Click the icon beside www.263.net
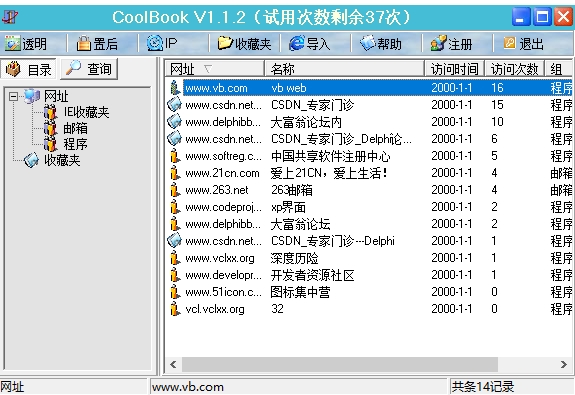This screenshot has width=575, height=395. (175, 190)
